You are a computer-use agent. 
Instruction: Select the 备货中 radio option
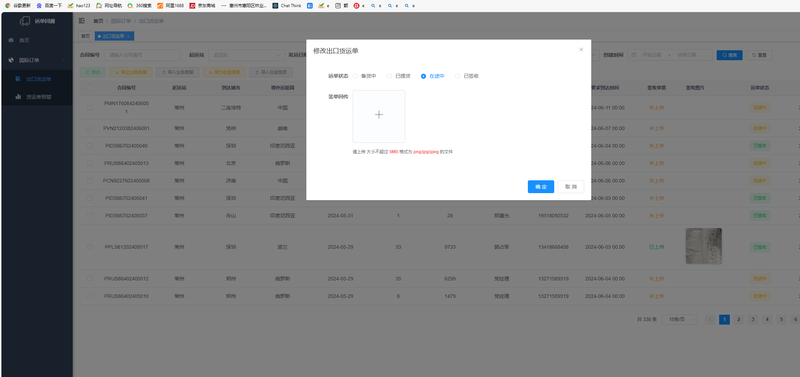coord(364,76)
